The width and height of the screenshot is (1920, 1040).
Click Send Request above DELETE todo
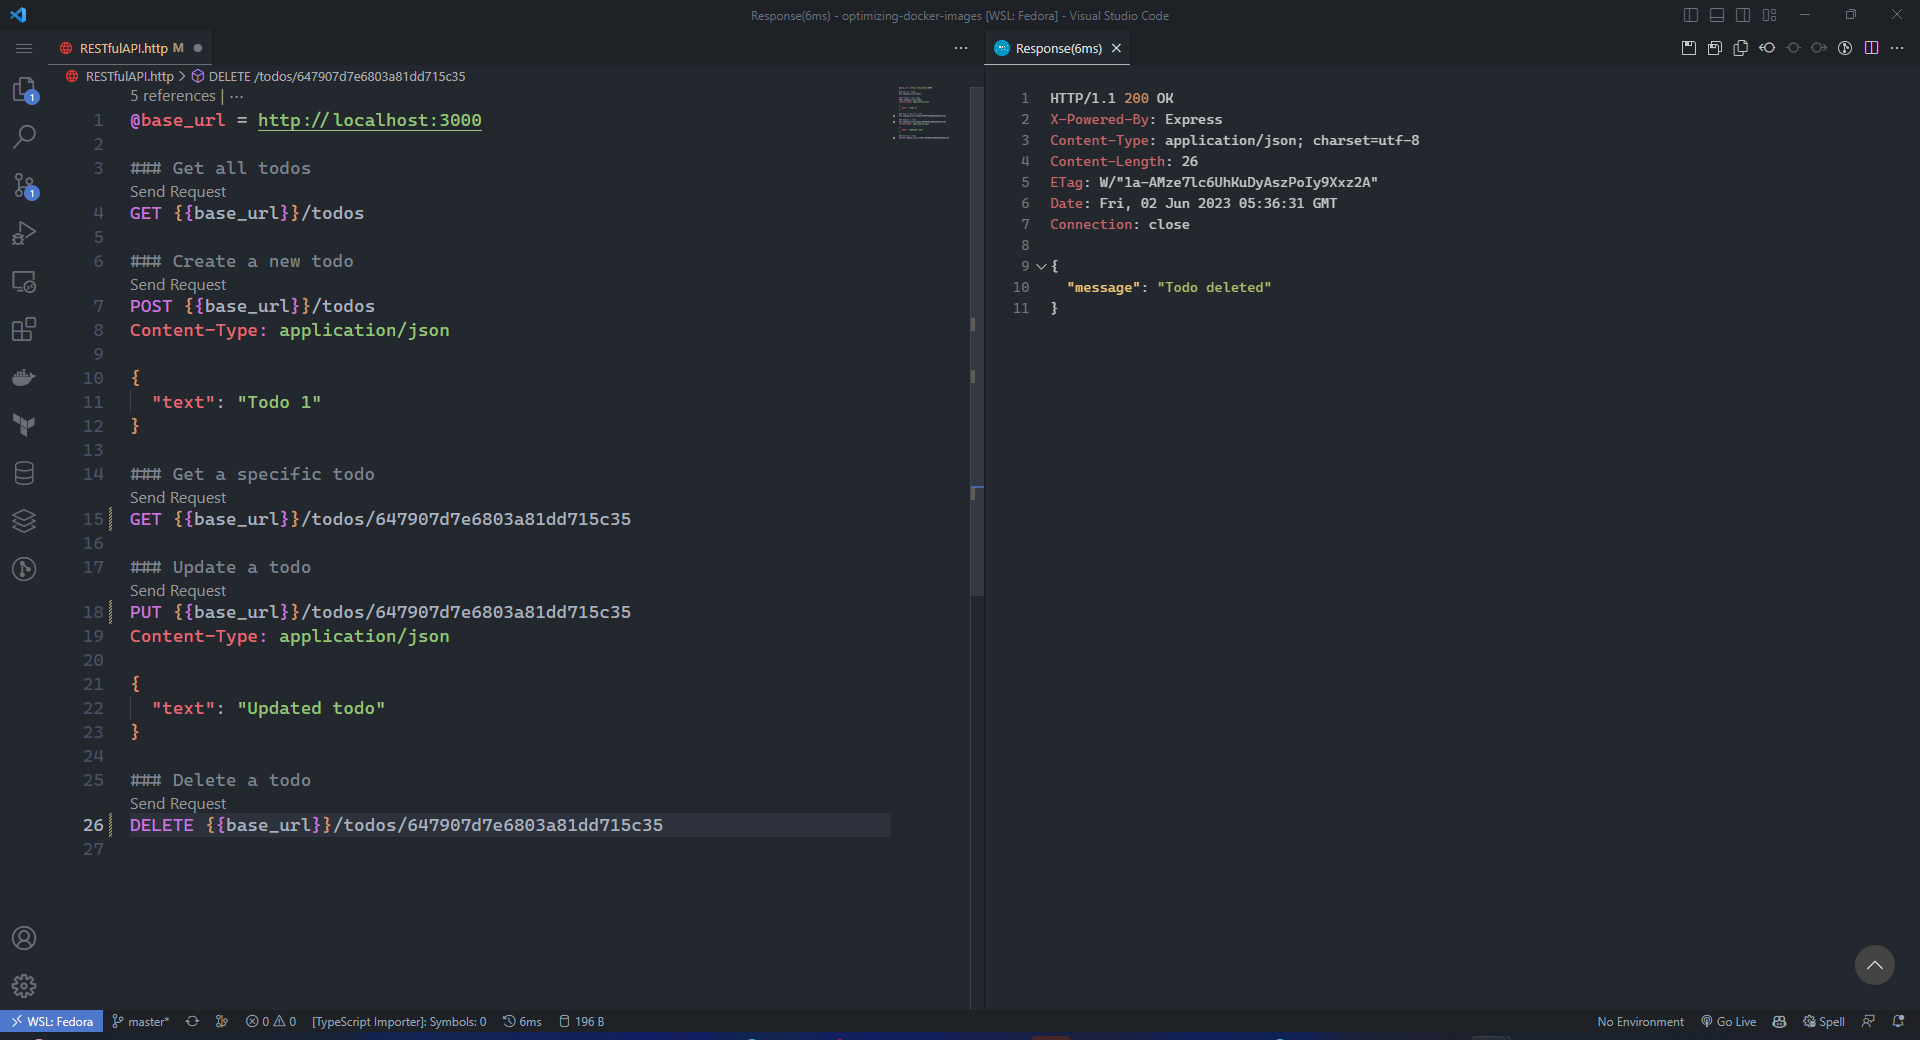pyautogui.click(x=178, y=804)
